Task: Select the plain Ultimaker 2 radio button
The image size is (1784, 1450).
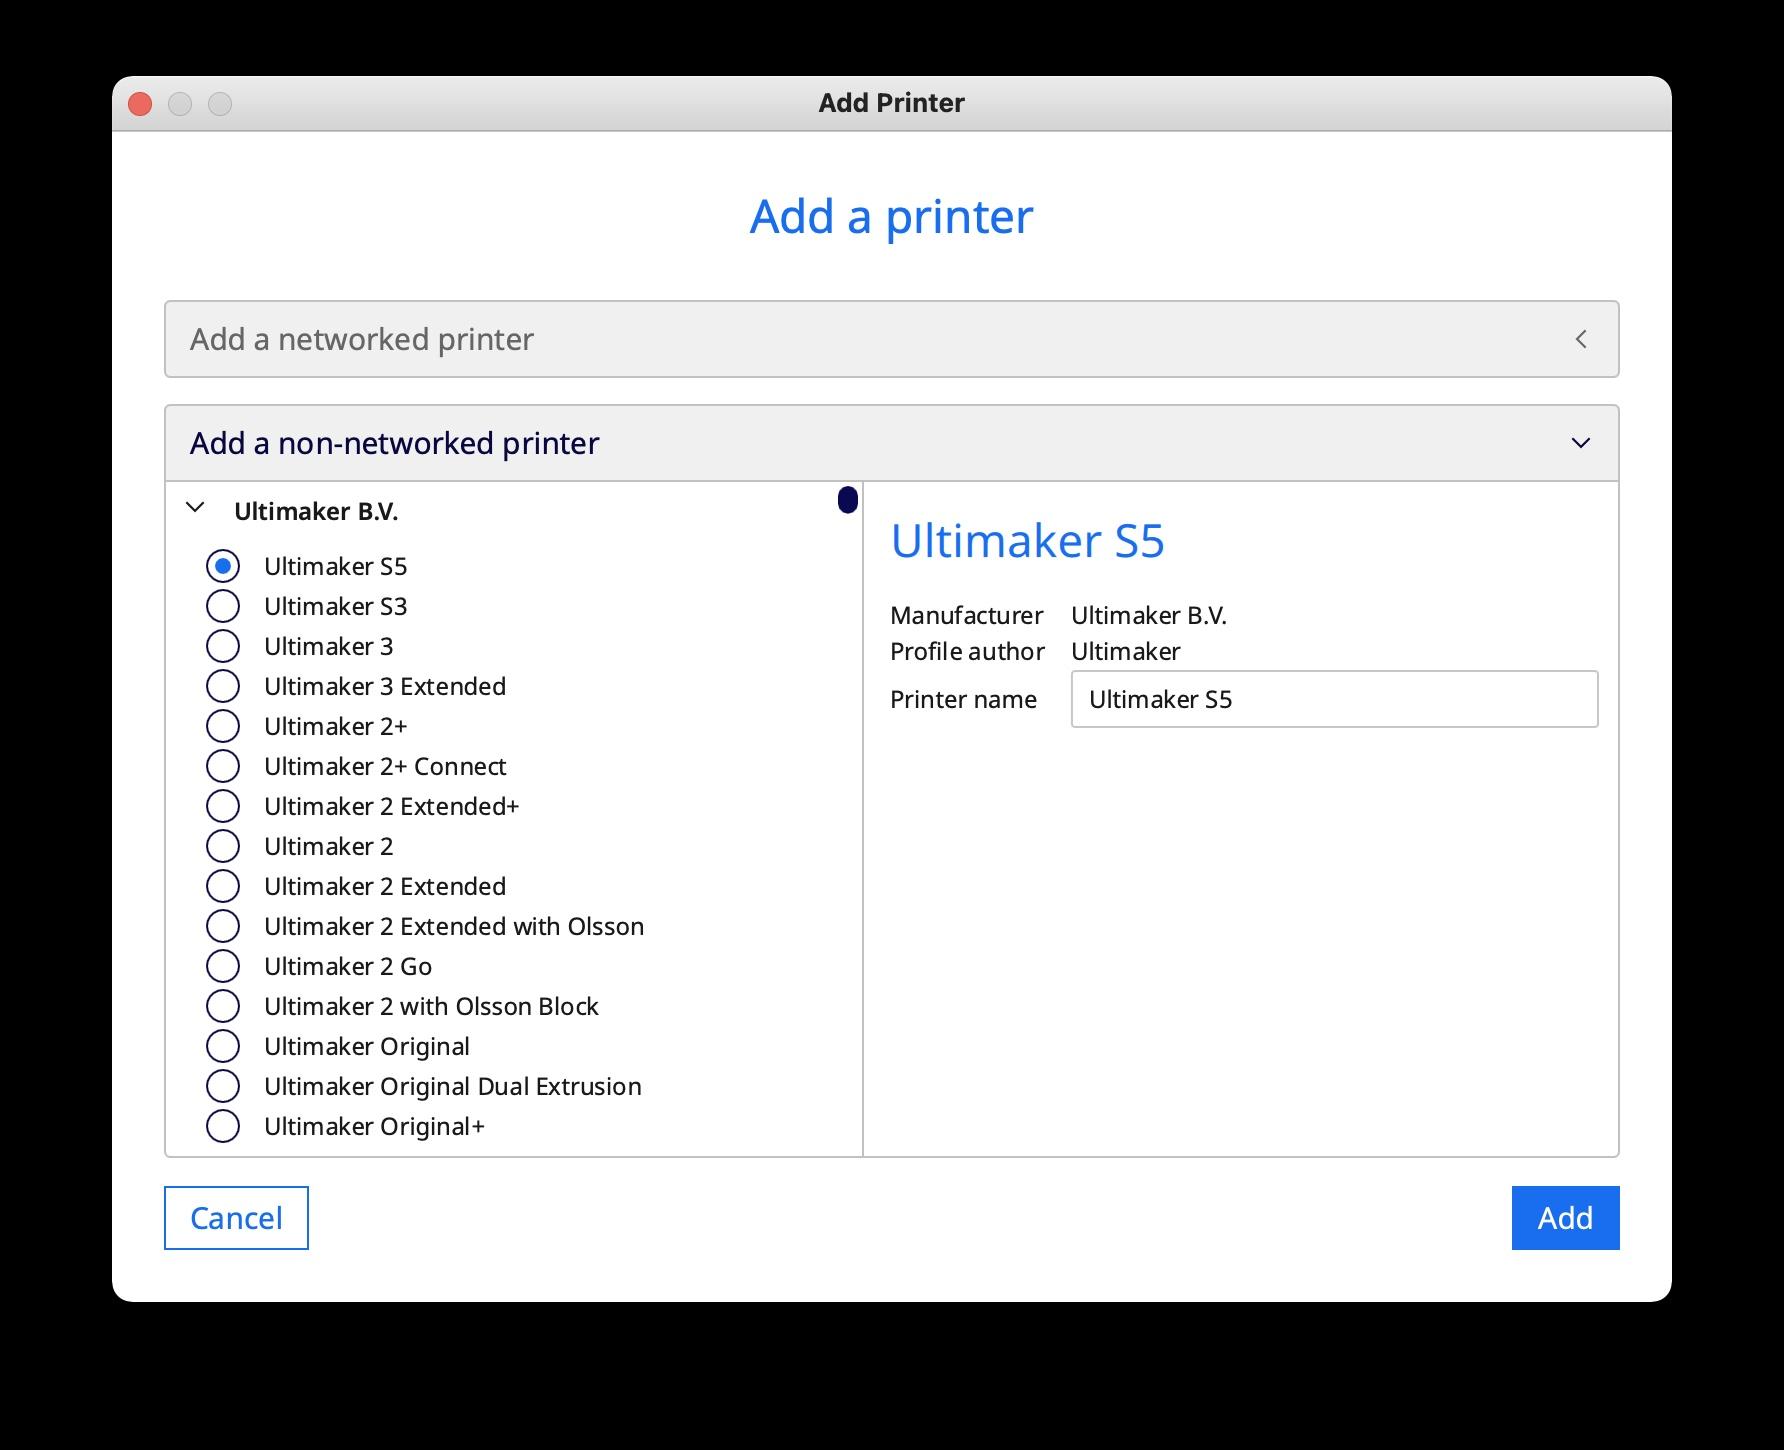Action: [x=222, y=846]
